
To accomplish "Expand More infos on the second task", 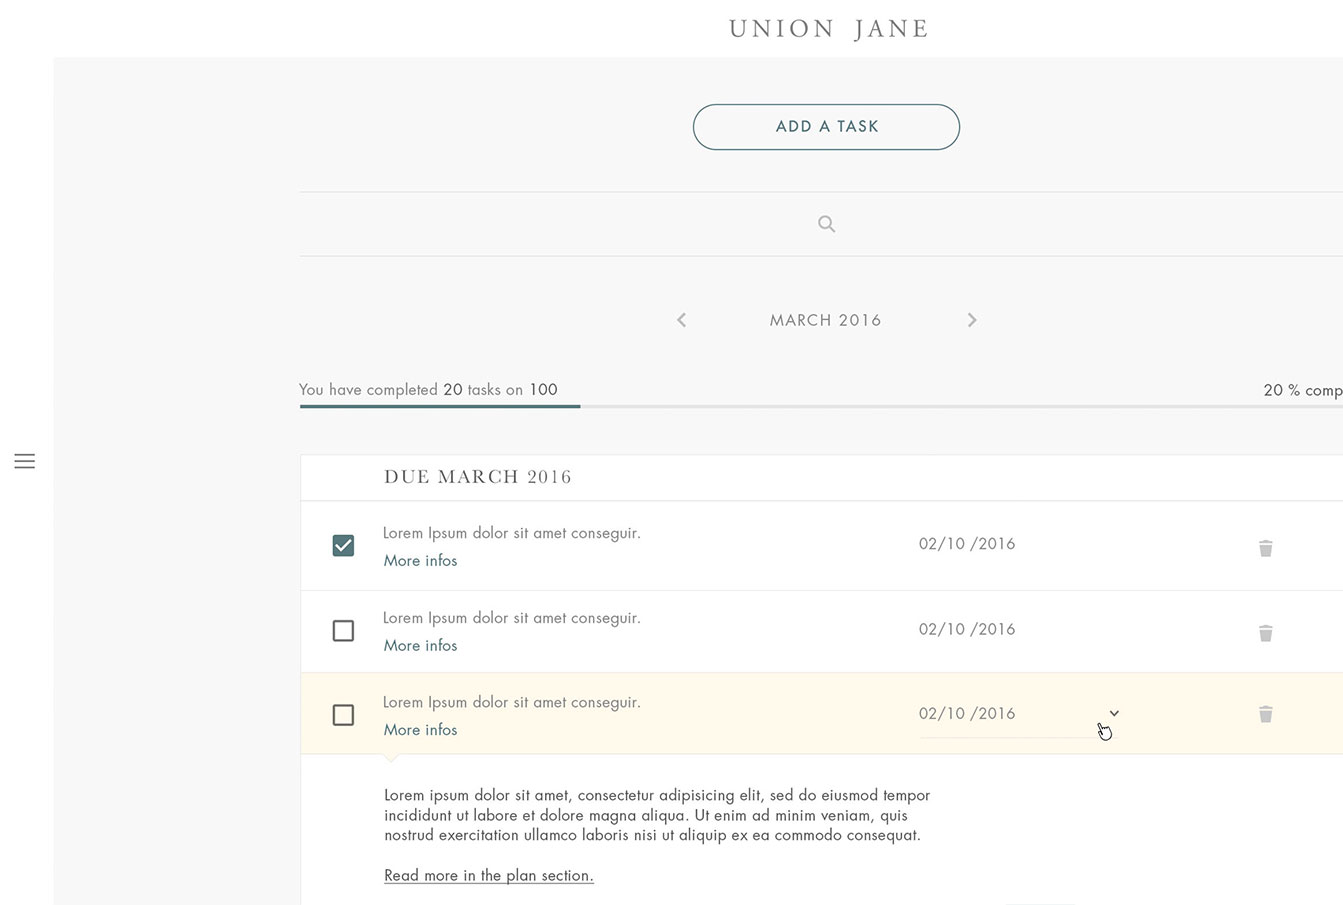I will click(x=420, y=646).
